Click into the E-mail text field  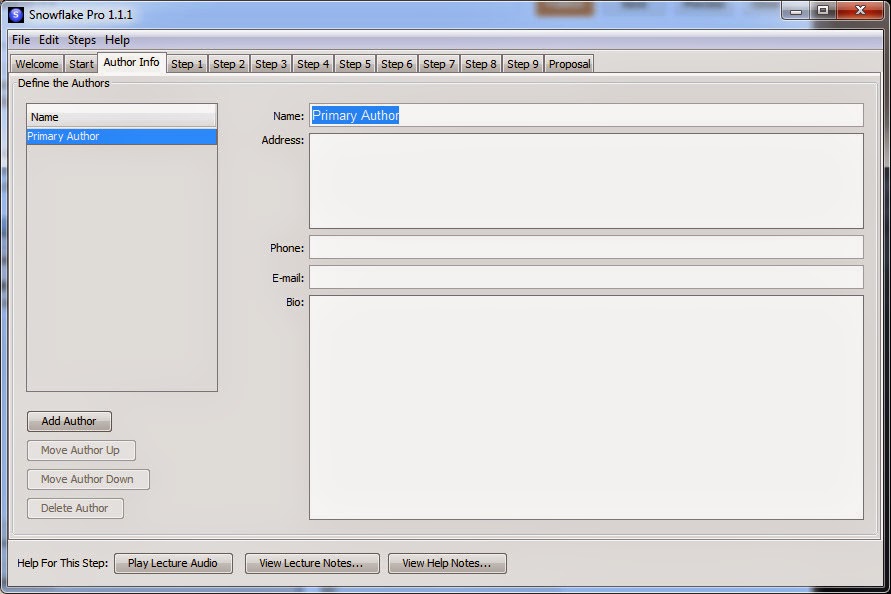click(x=586, y=277)
